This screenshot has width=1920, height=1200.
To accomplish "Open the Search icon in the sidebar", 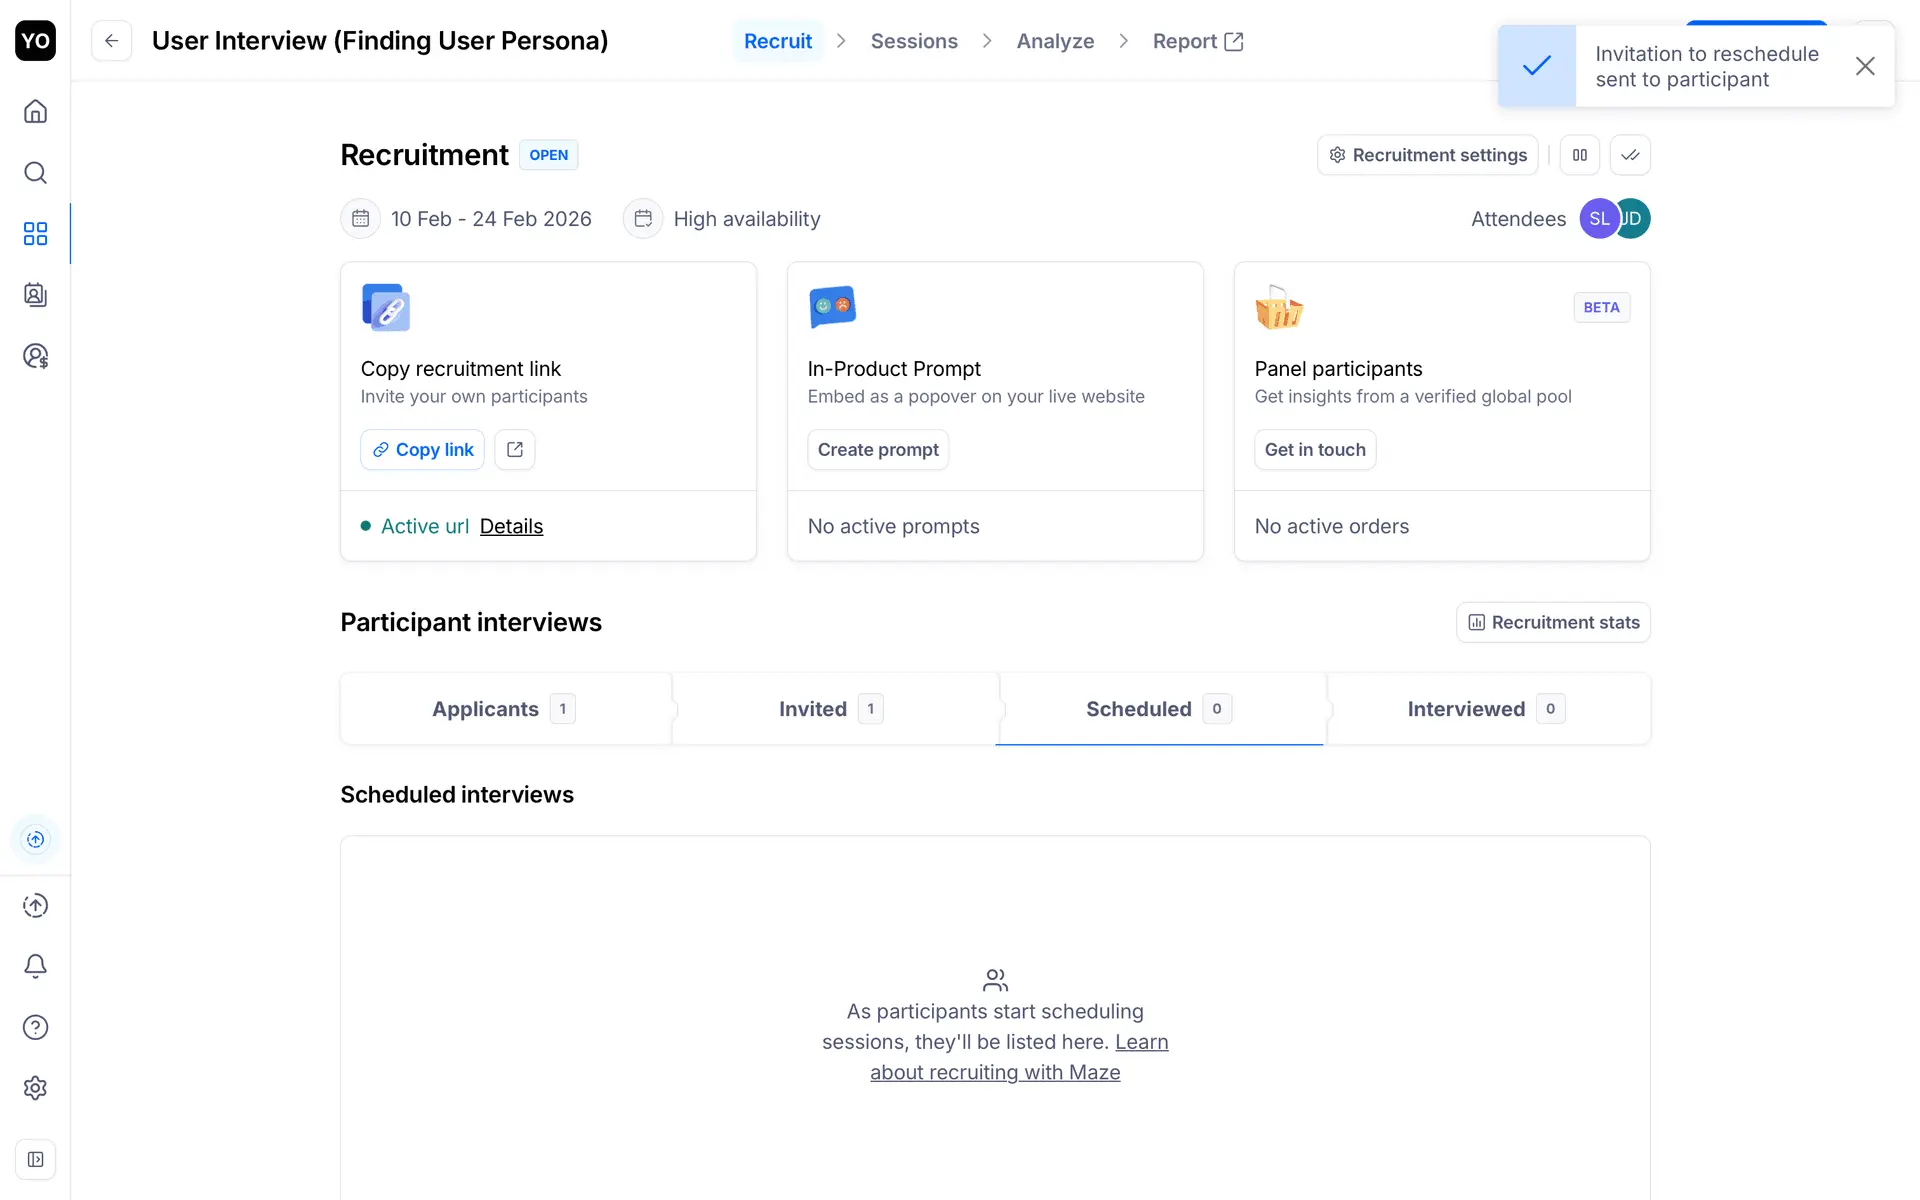I will pos(35,172).
